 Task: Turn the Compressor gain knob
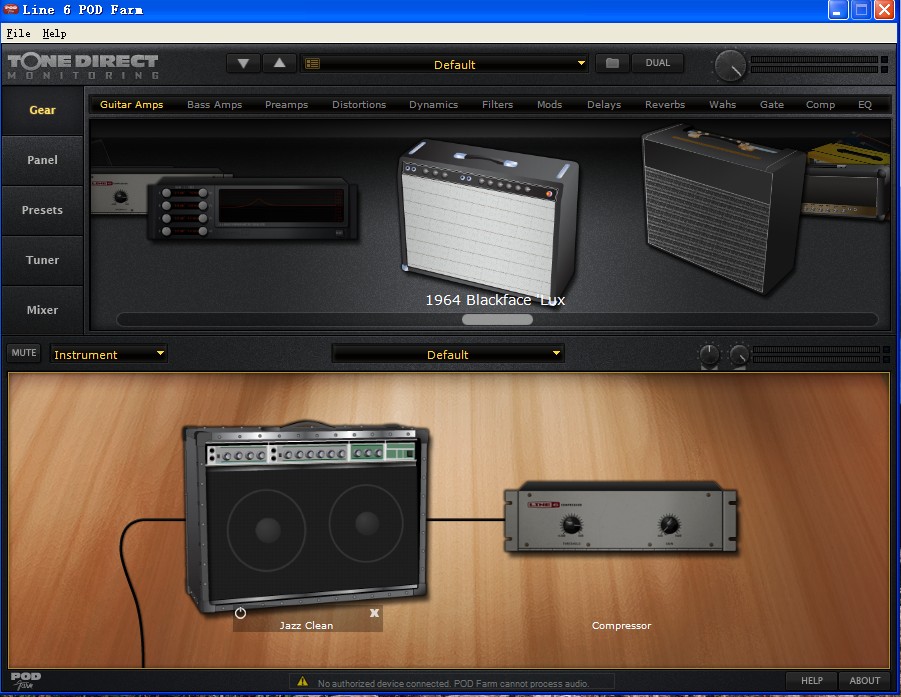pyautogui.click(x=669, y=524)
